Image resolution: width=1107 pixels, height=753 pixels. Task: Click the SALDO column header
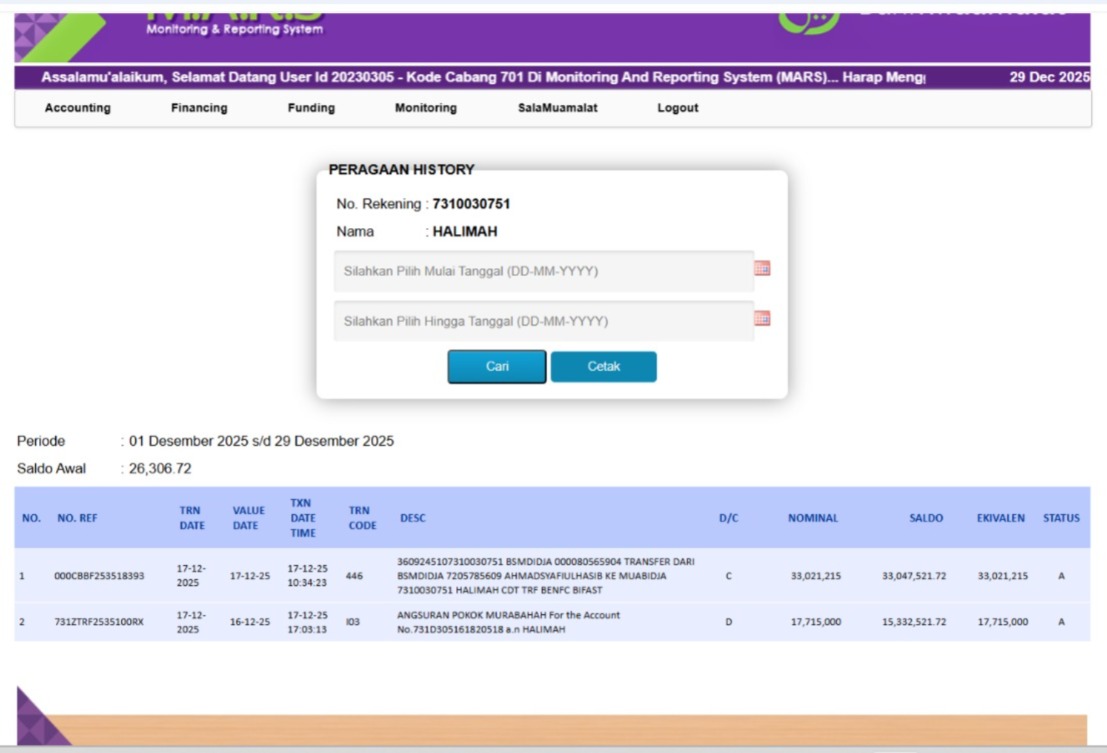click(926, 518)
